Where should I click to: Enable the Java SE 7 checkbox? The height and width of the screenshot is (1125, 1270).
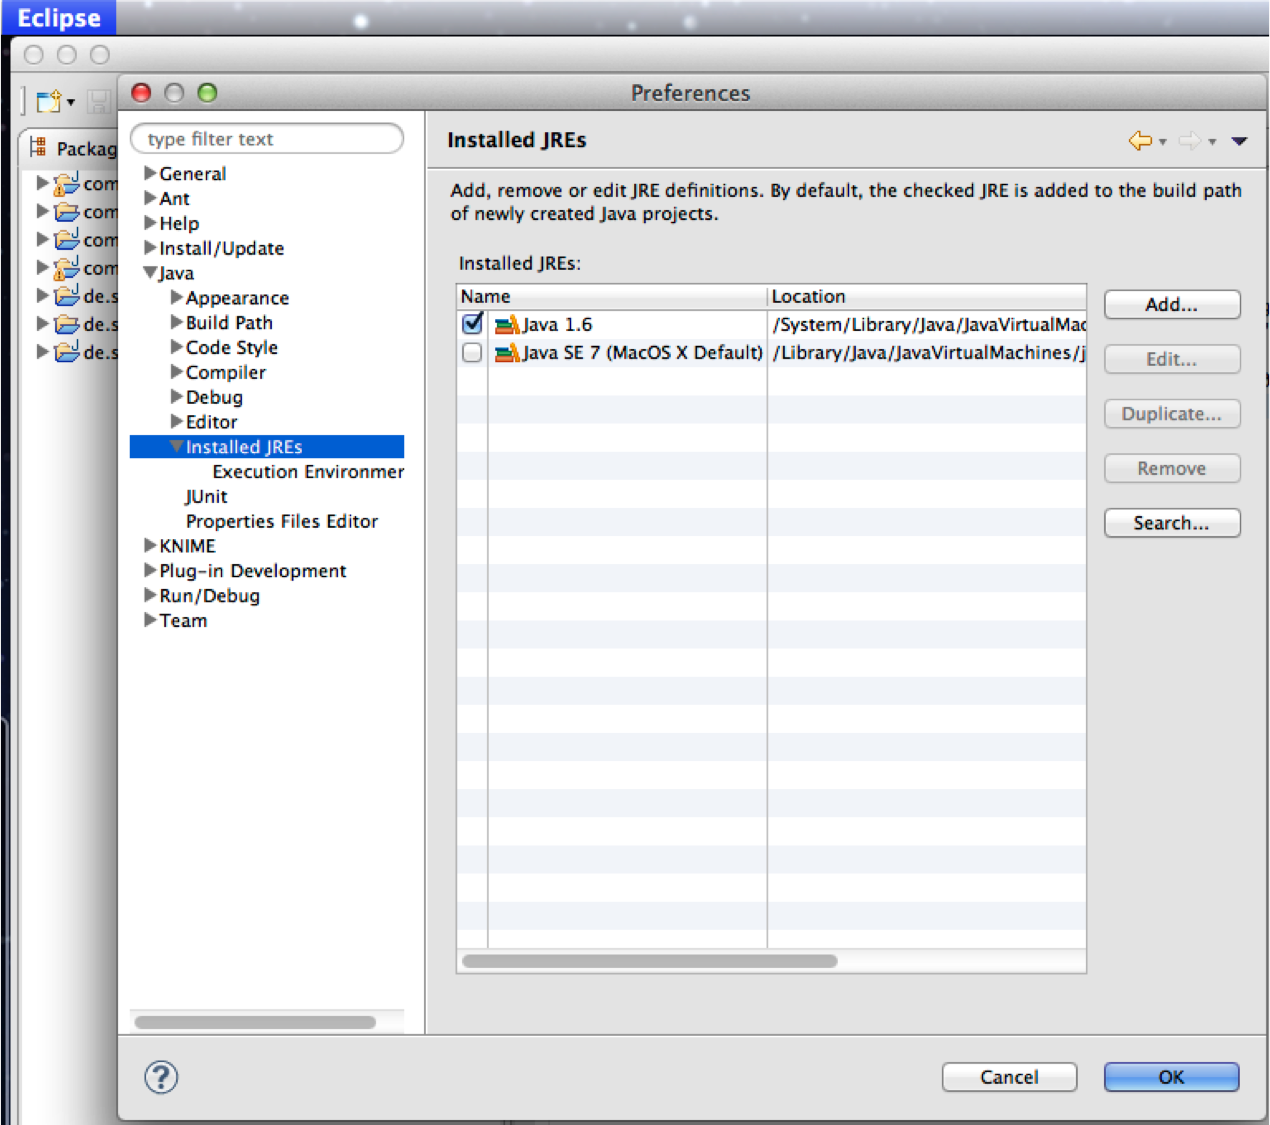472,353
